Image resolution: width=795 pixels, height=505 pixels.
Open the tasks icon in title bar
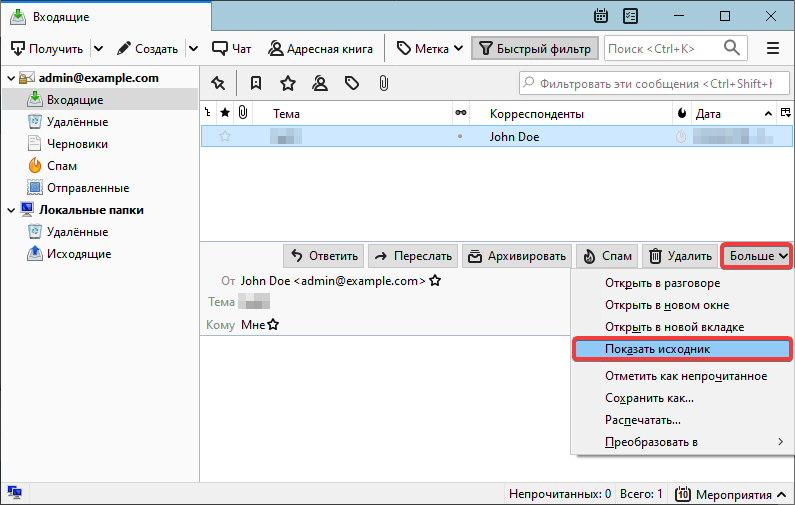(x=630, y=16)
